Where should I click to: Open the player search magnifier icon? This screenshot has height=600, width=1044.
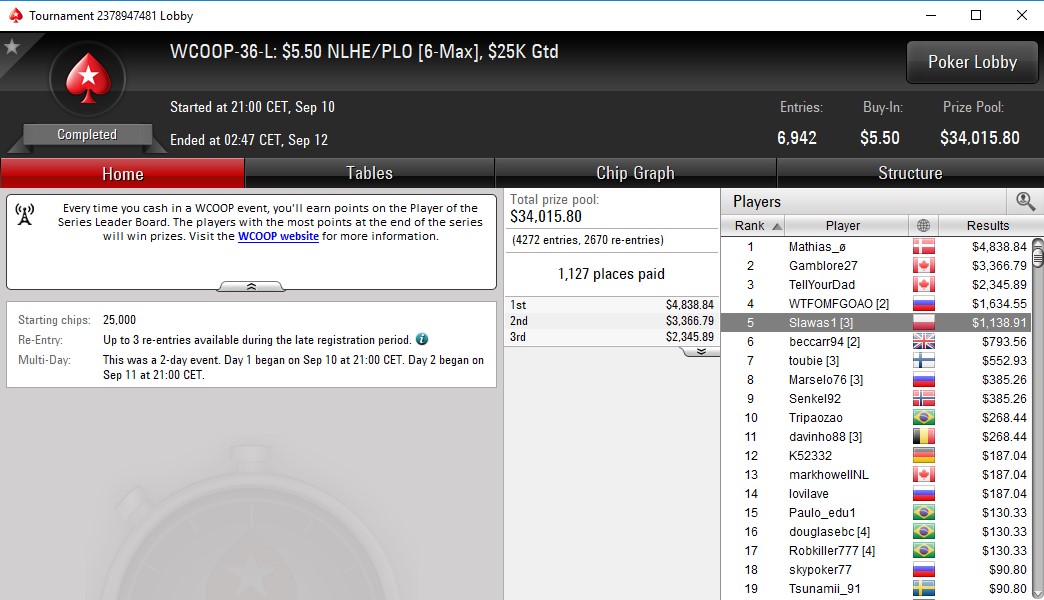pos(1025,201)
